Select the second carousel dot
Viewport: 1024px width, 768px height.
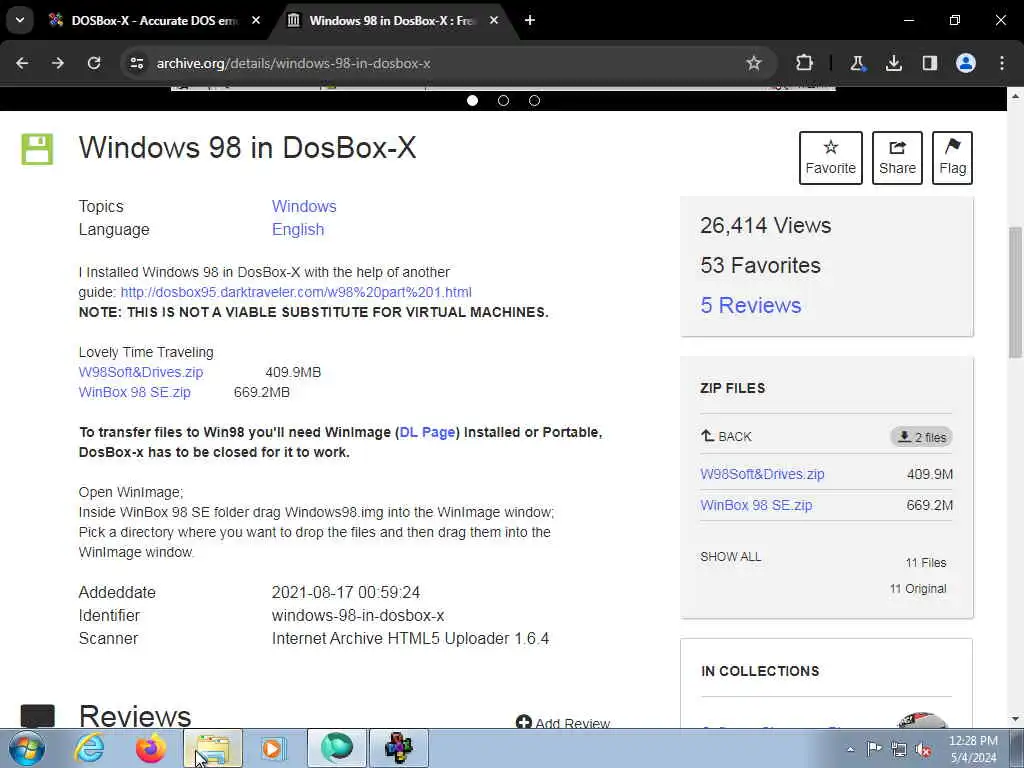pyautogui.click(x=504, y=101)
